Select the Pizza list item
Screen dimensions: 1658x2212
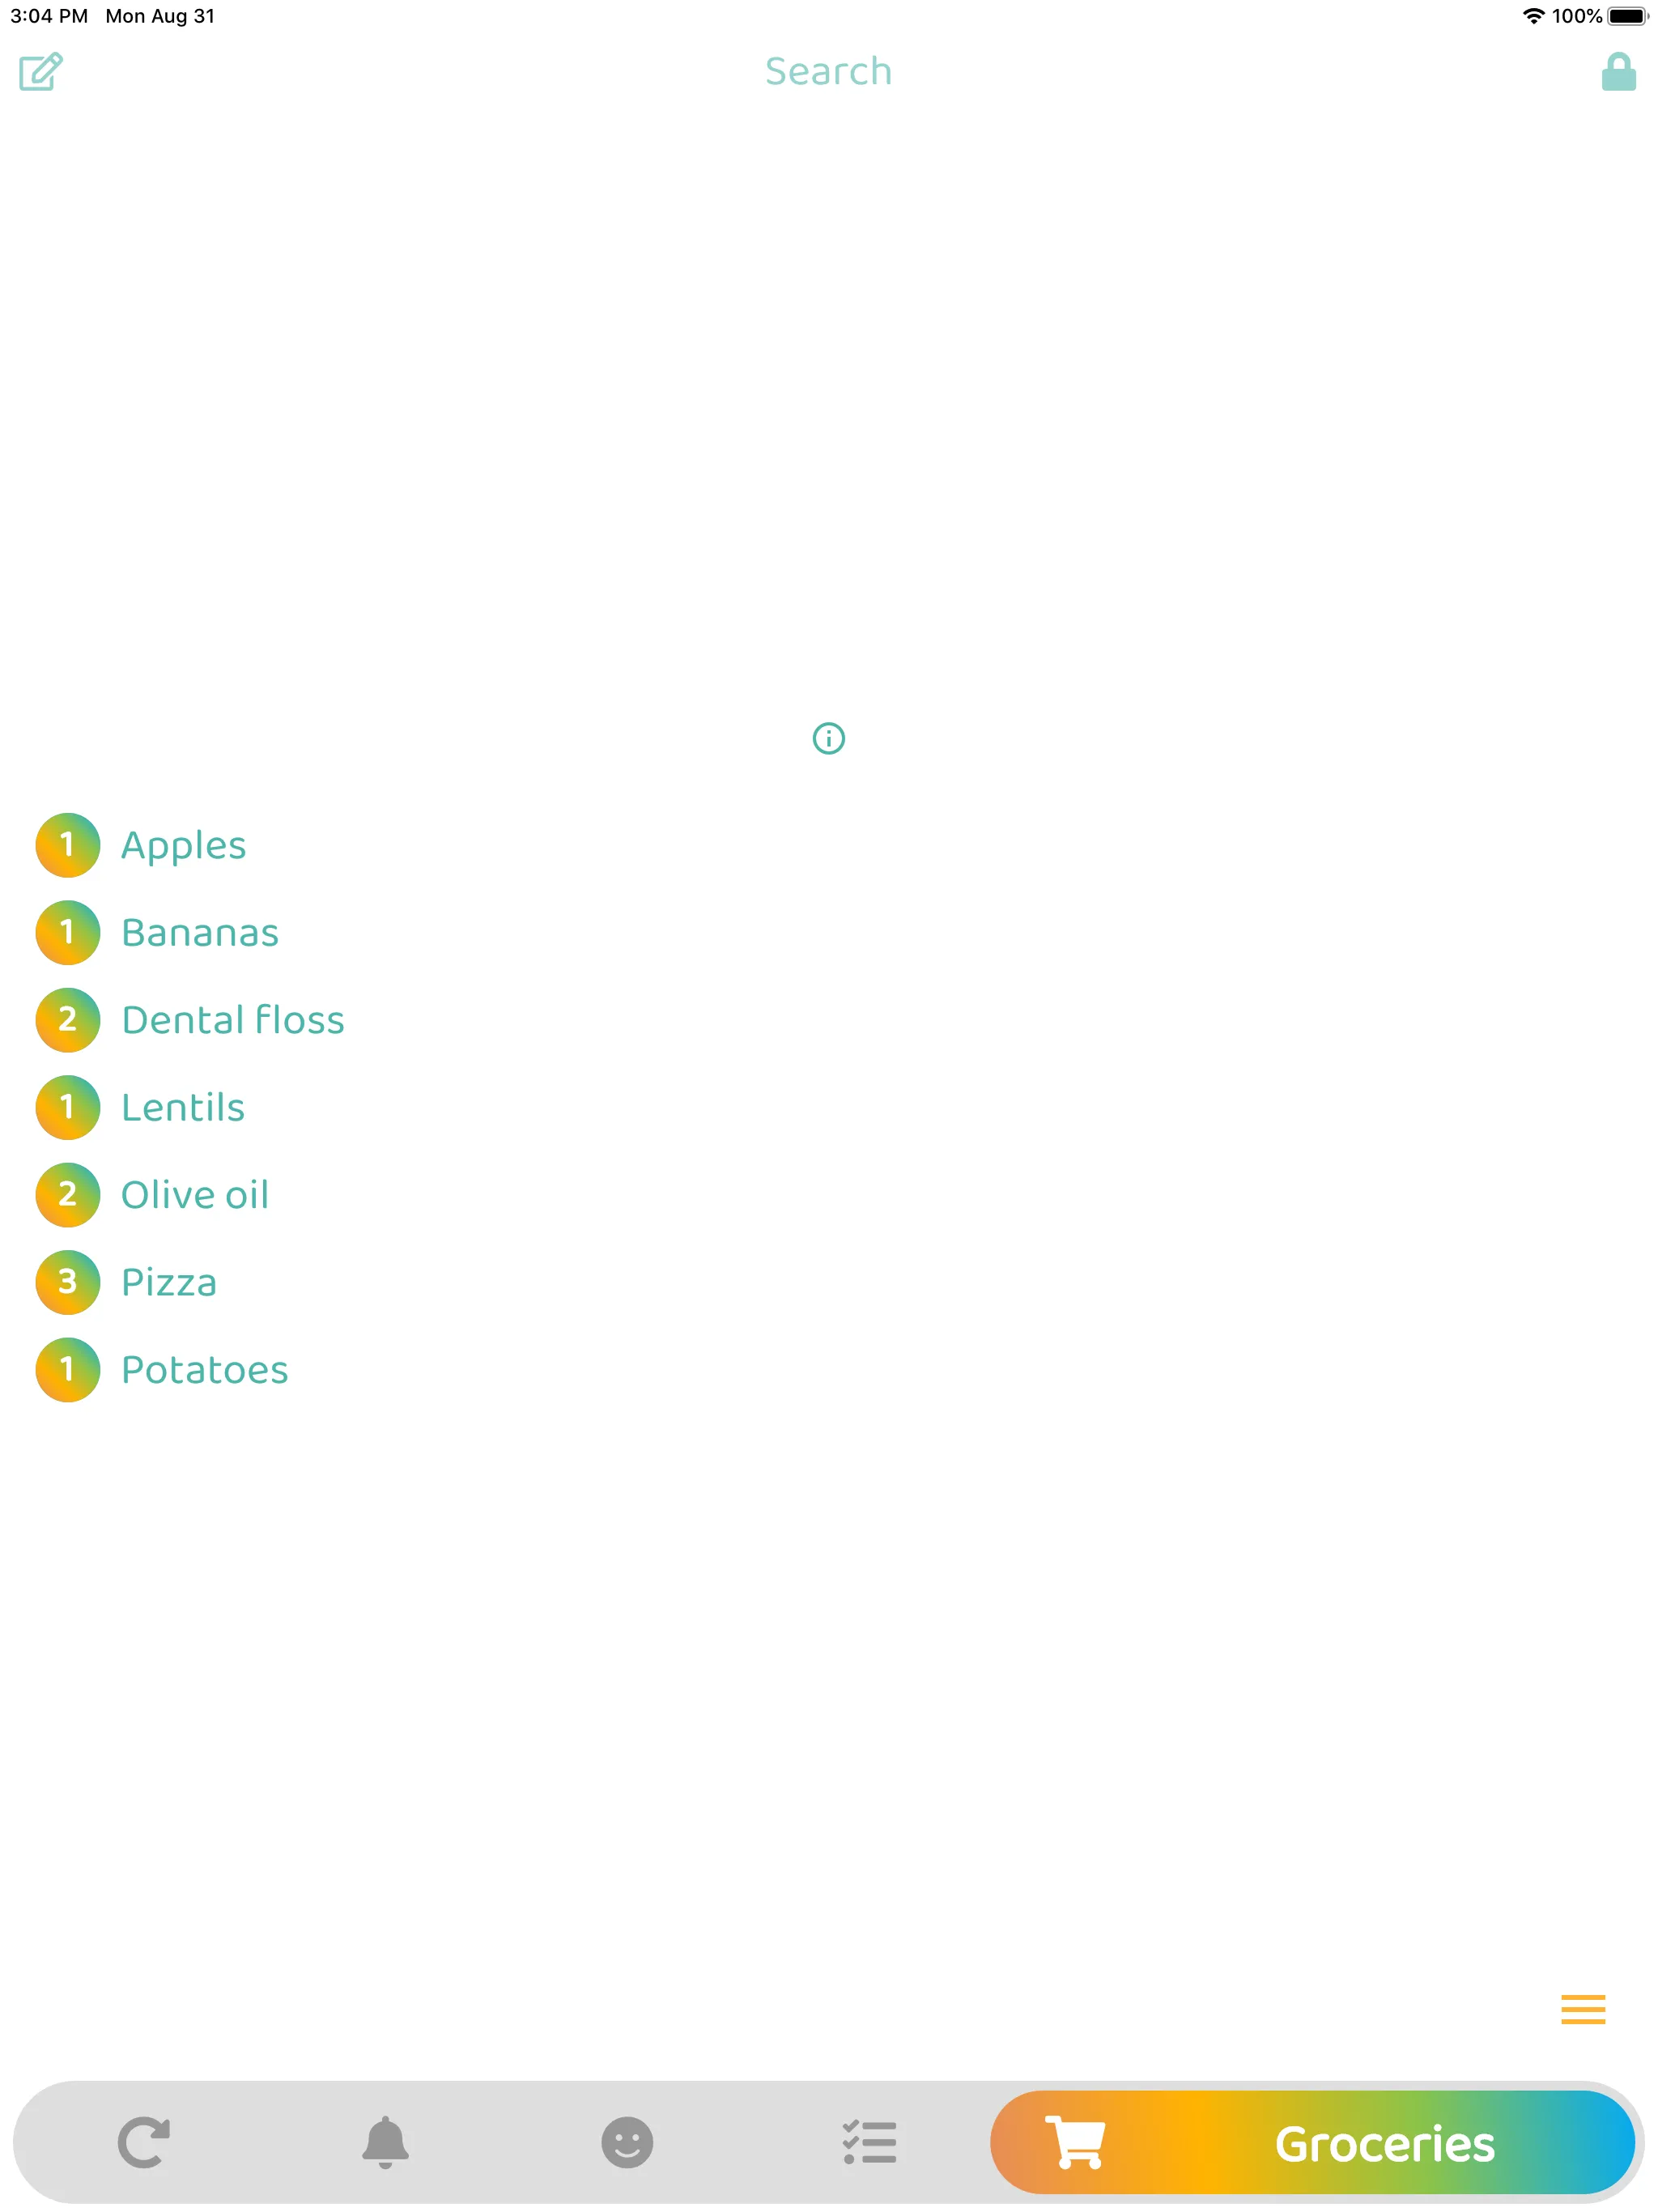point(168,1282)
